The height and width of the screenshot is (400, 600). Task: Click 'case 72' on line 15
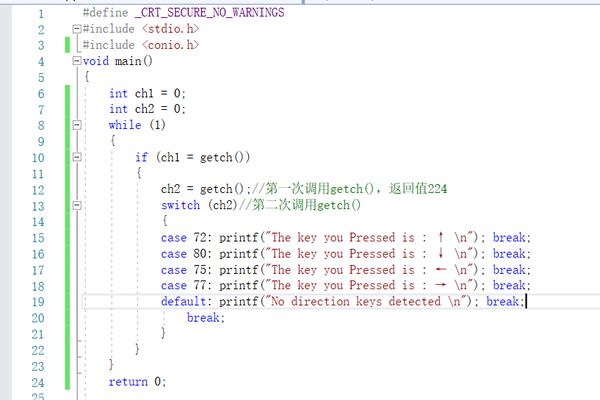tap(184, 238)
